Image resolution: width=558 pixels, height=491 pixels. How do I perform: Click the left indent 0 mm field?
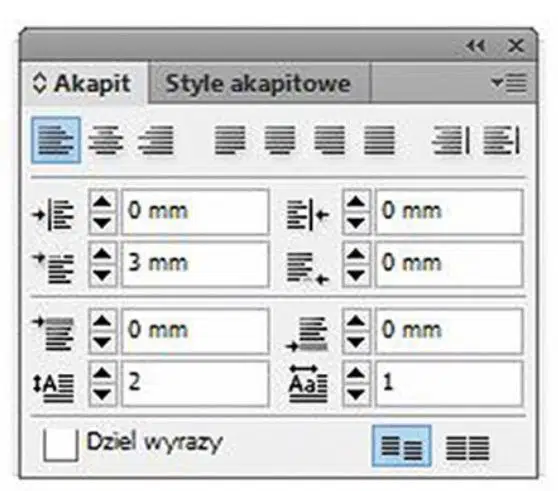coord(195,212)
